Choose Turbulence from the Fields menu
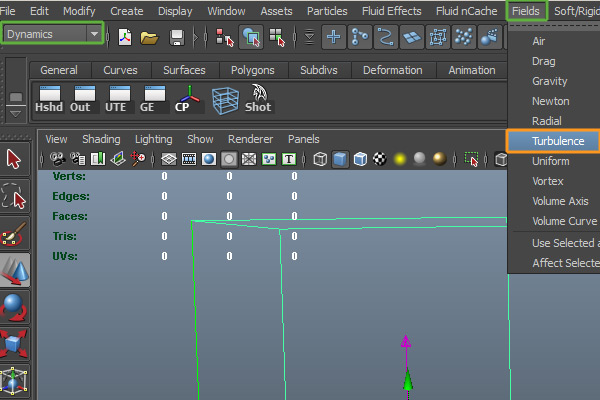This screenshot has height=400, width=600. [553, 141]
